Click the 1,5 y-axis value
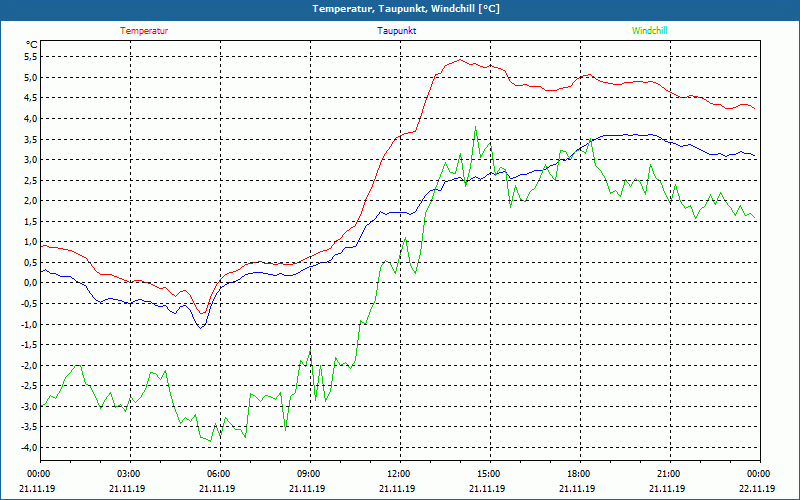 [x=31, y=221]
